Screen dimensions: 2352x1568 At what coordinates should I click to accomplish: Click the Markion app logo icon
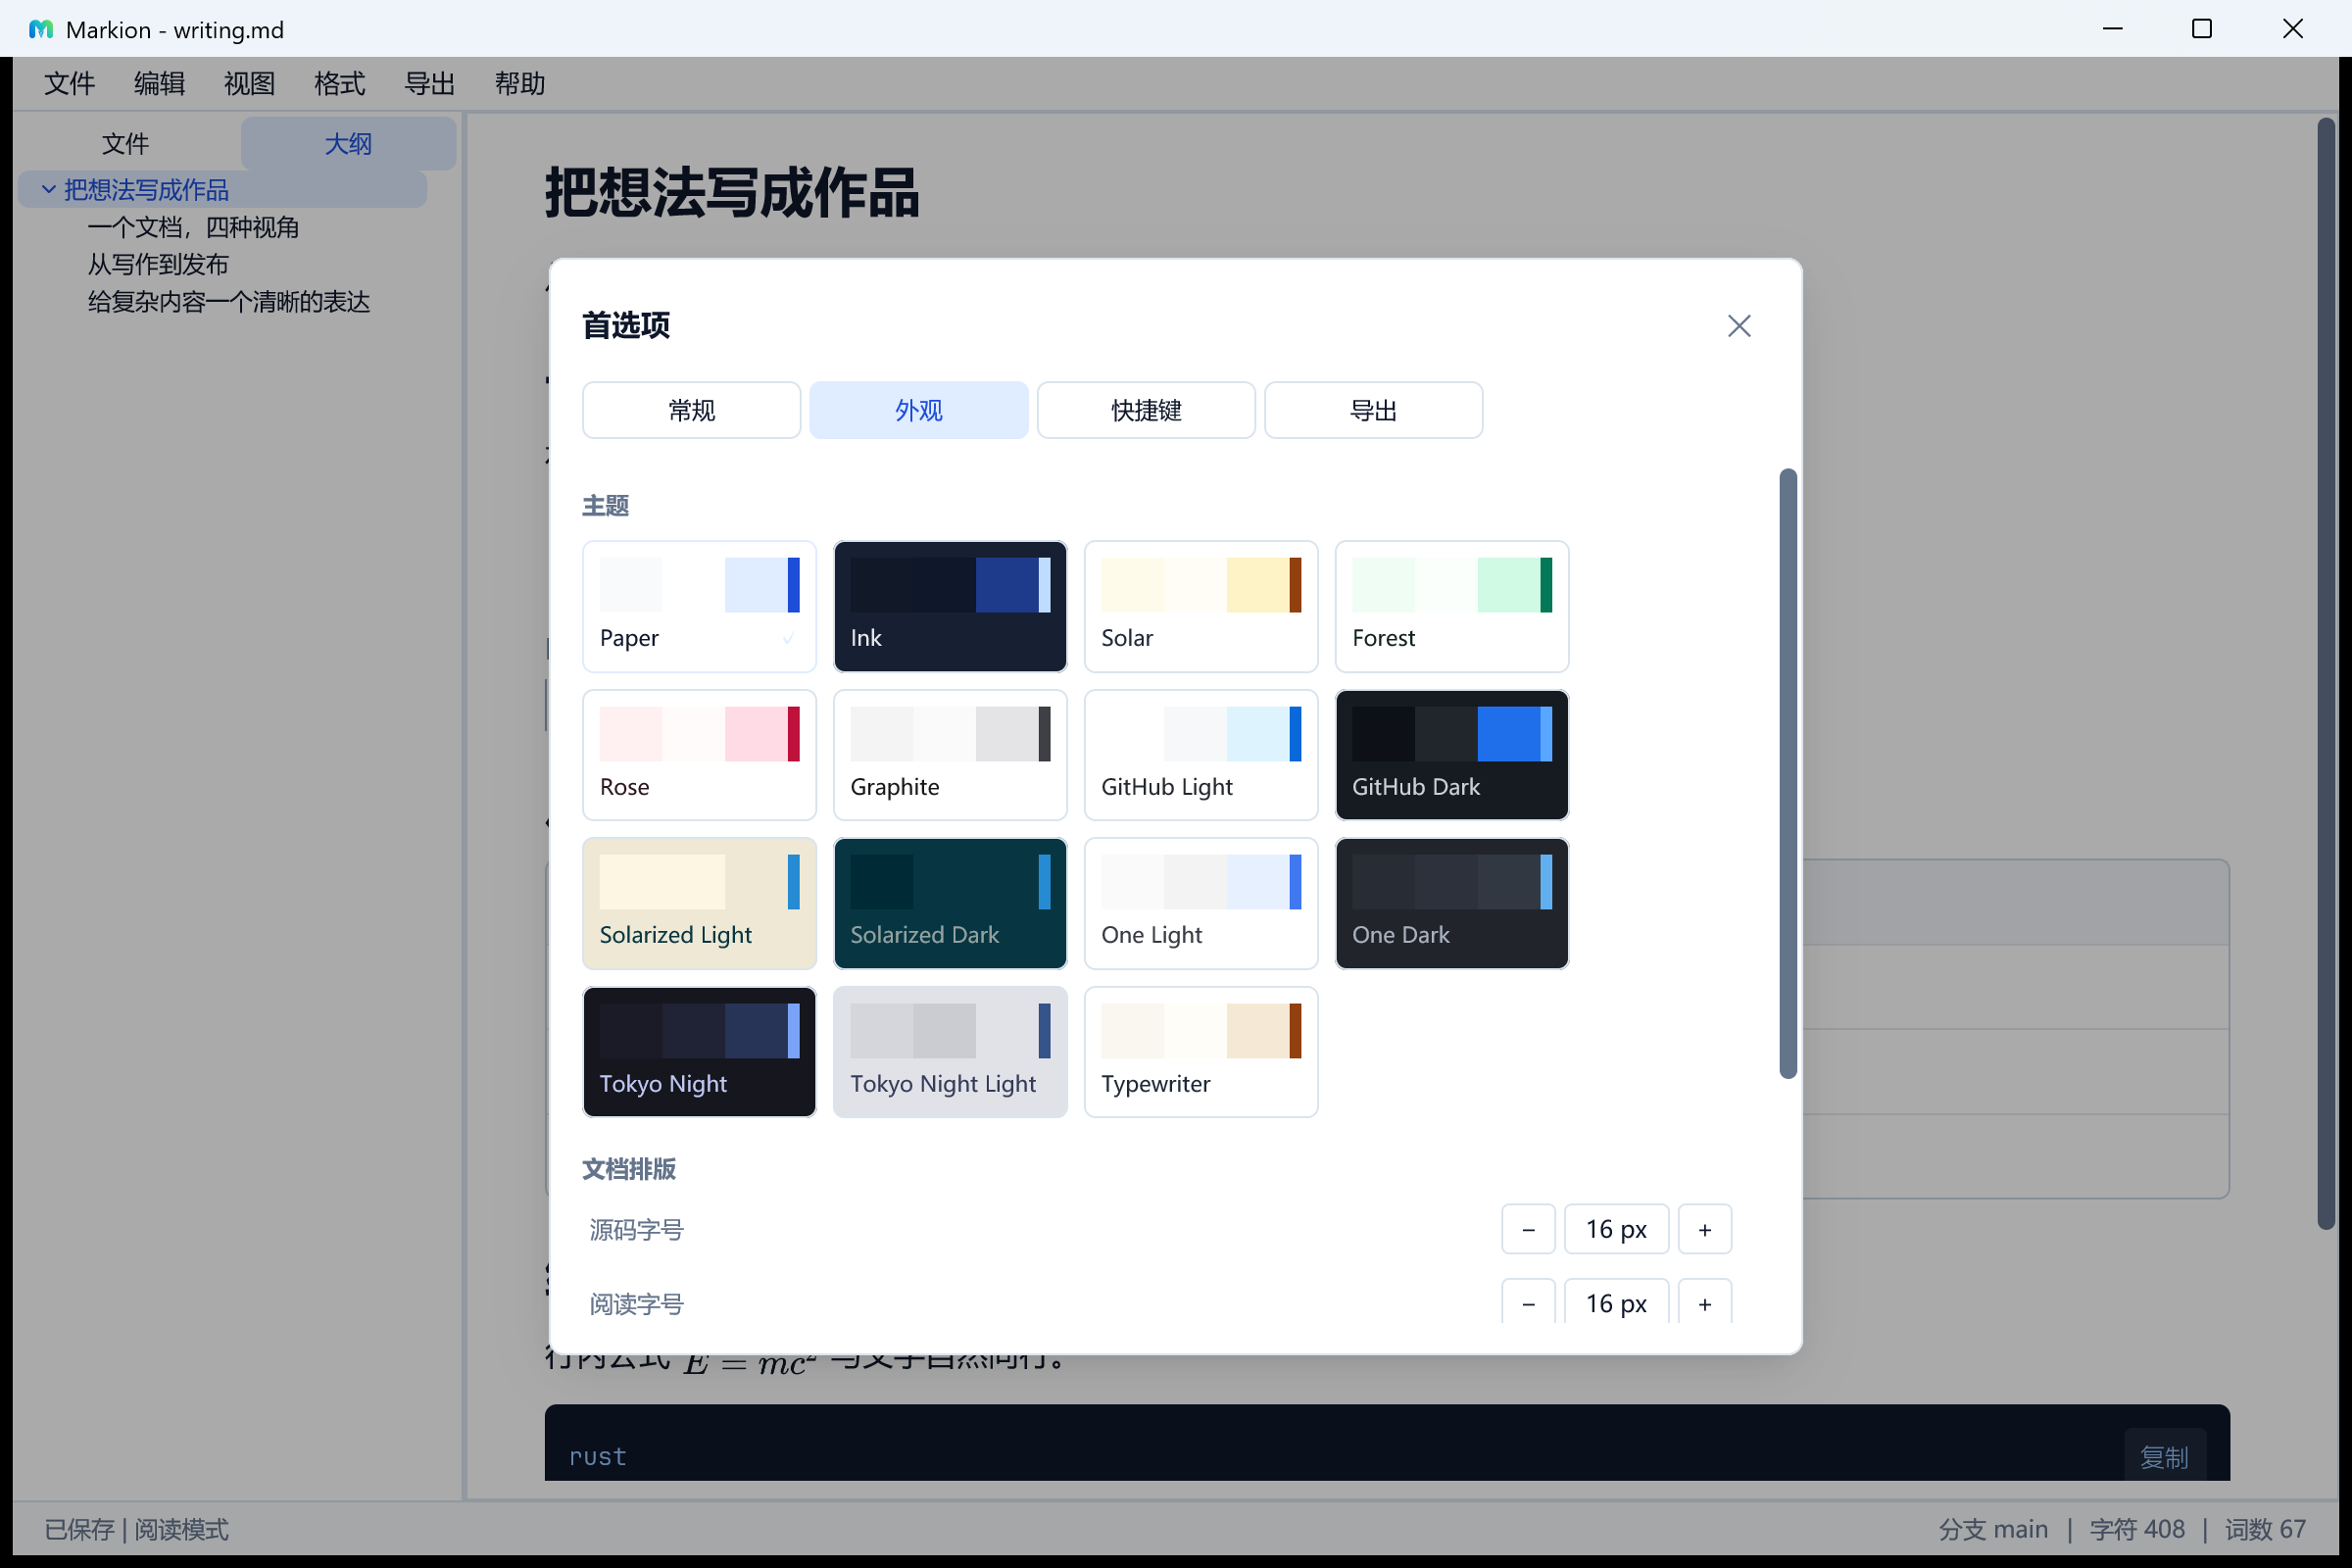tap(41, 30)
